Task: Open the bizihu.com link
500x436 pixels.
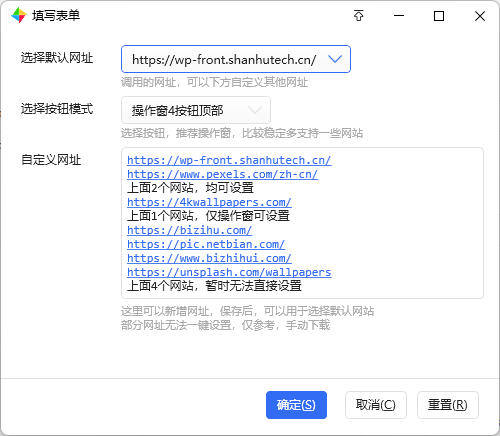Action: click(x=189, y=230)
